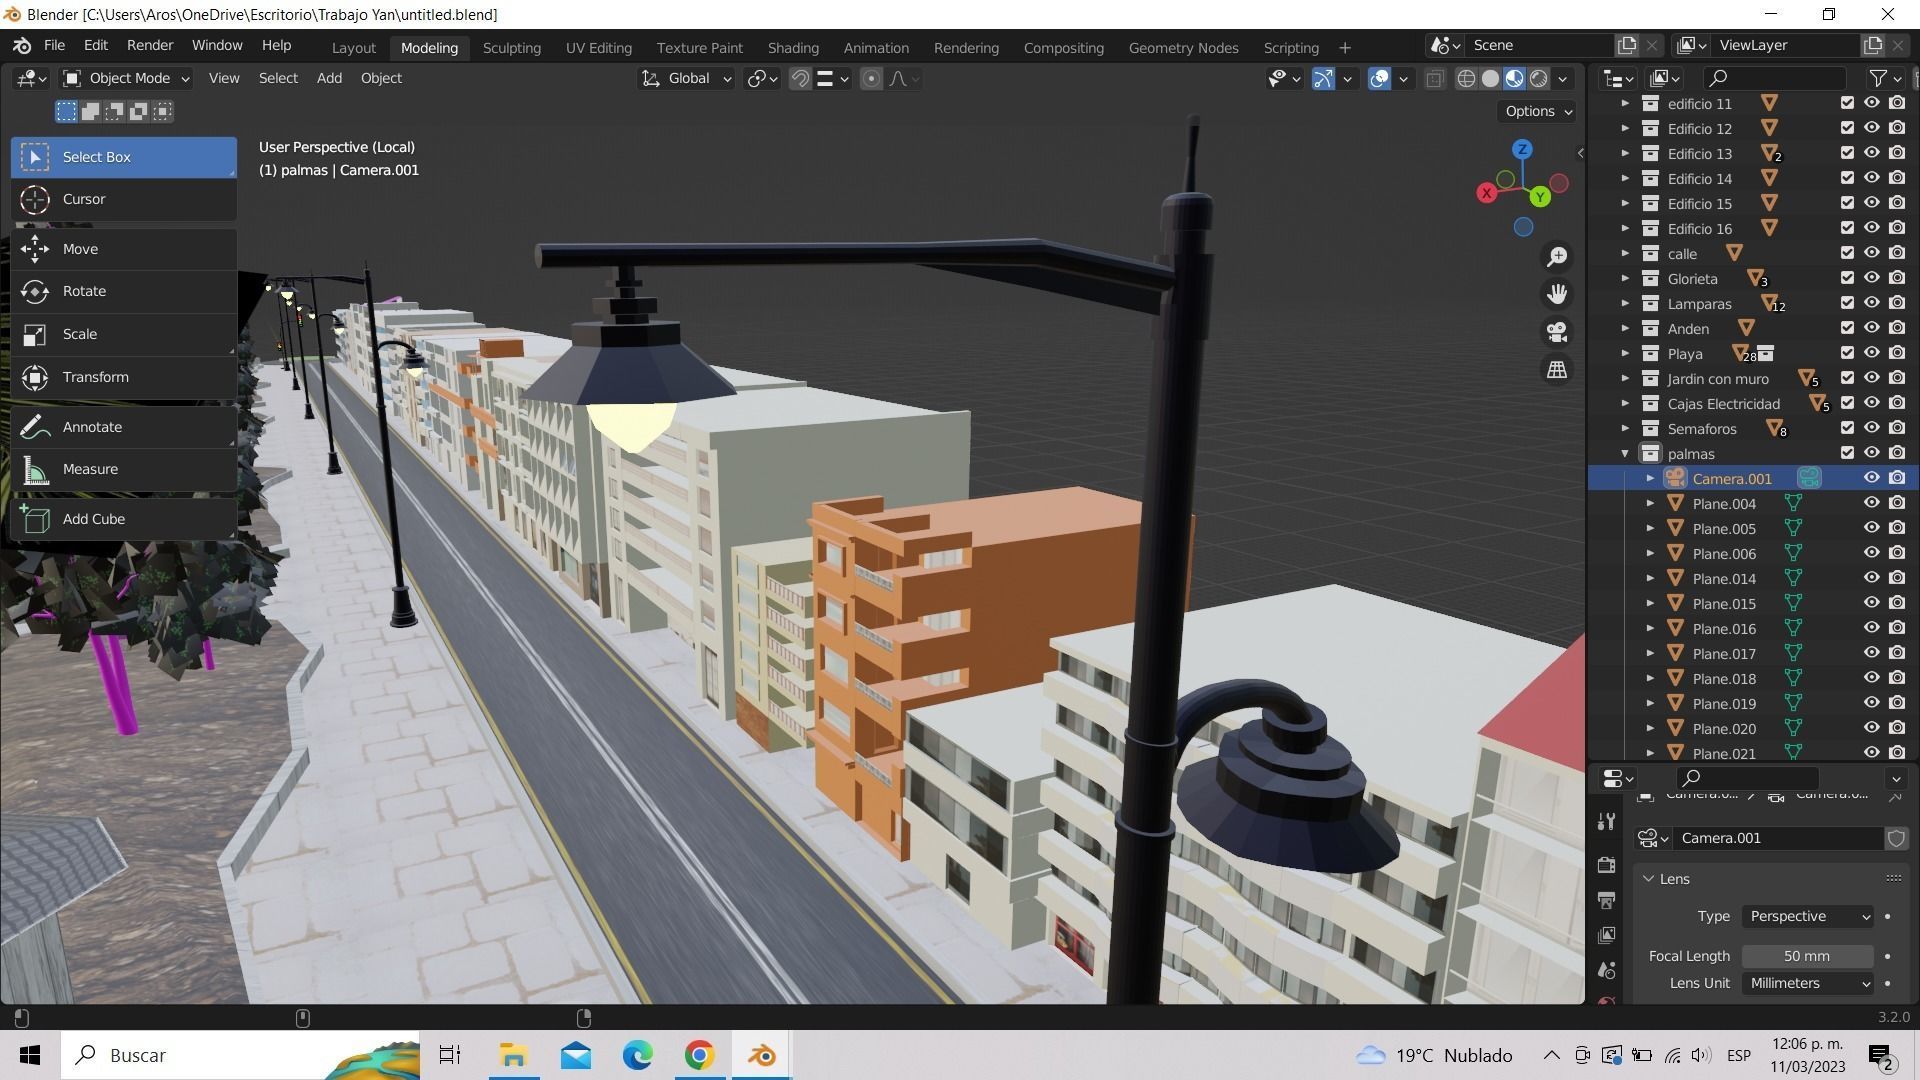Screen dimensions: 1920x1080
Task: Open the Options dropdown in viewport
Action: 1538,111
